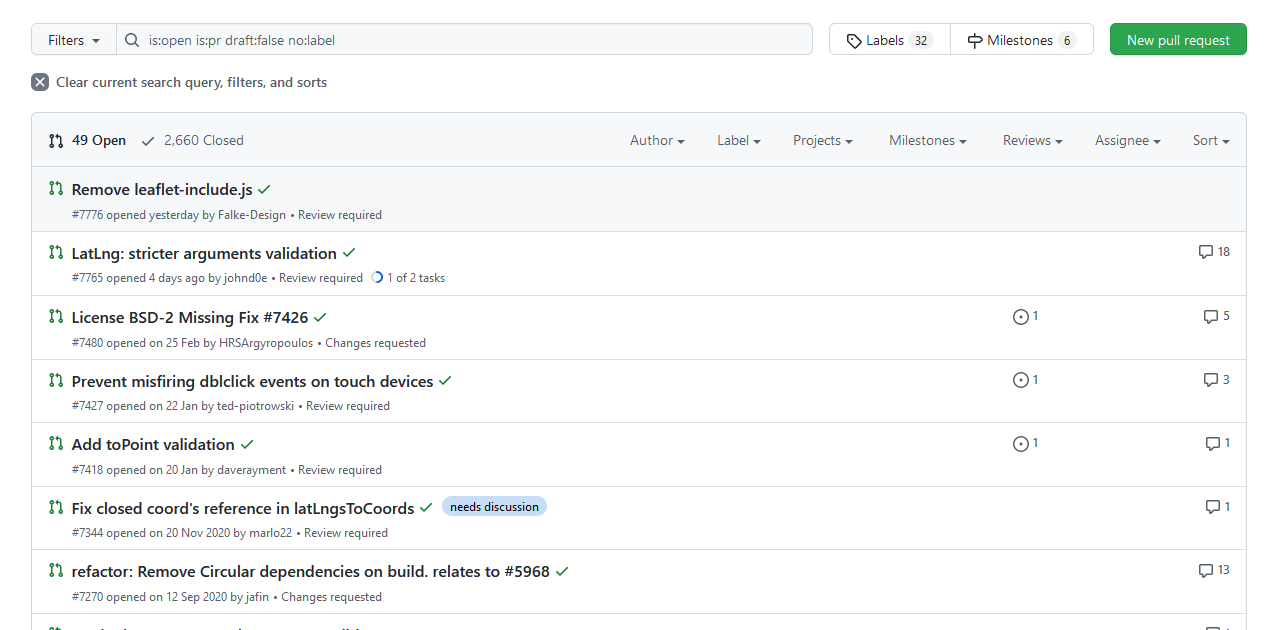The image size is (1266, 630).
Task: Open PR 'LatLng: stricter arguments validation'
Action: (204, 253)
